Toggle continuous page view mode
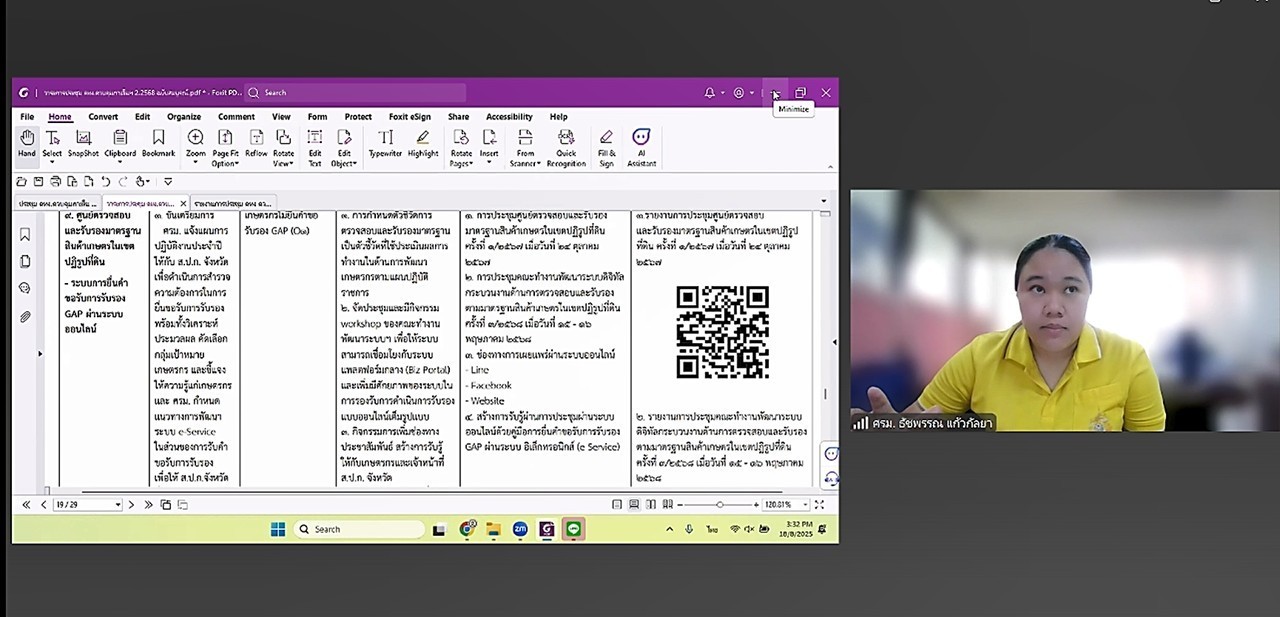 (x=634, y=505)
